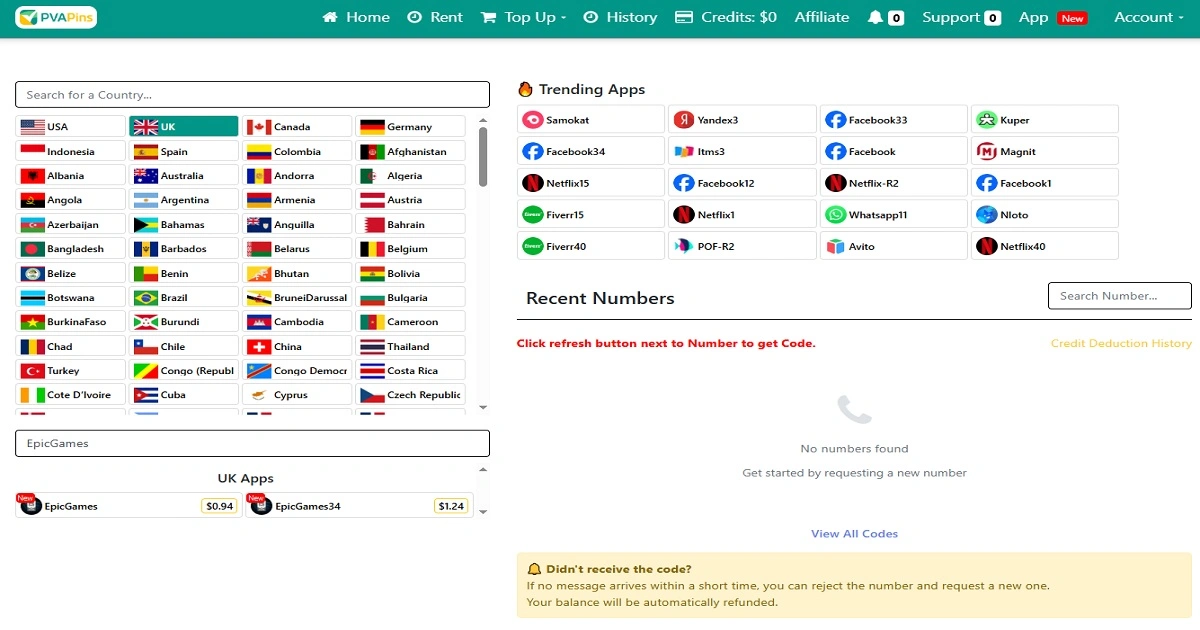Select the Magnit trending app
1200x630 pixels.
click(x=1045, y=151)
